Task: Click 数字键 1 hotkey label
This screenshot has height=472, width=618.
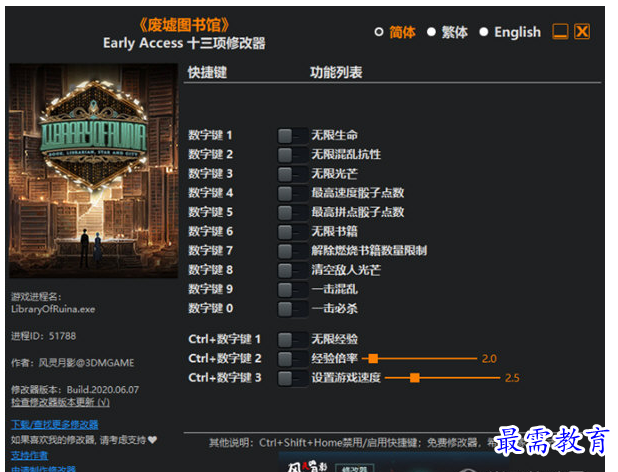Action: [210, 136]
